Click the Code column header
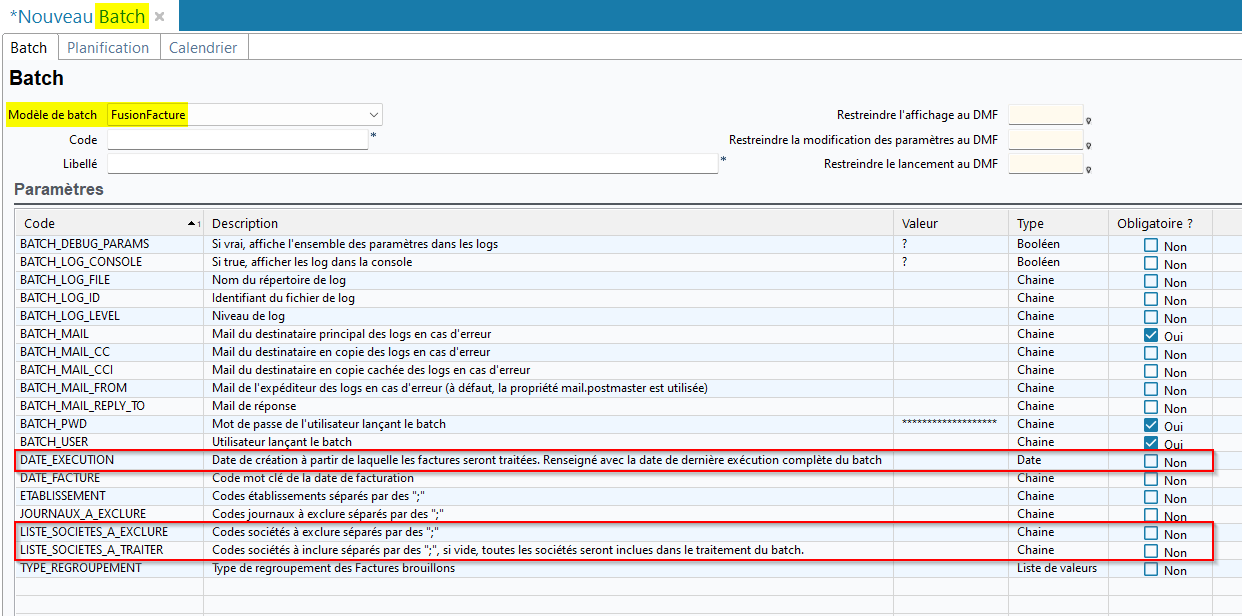 tap(109, 223)
